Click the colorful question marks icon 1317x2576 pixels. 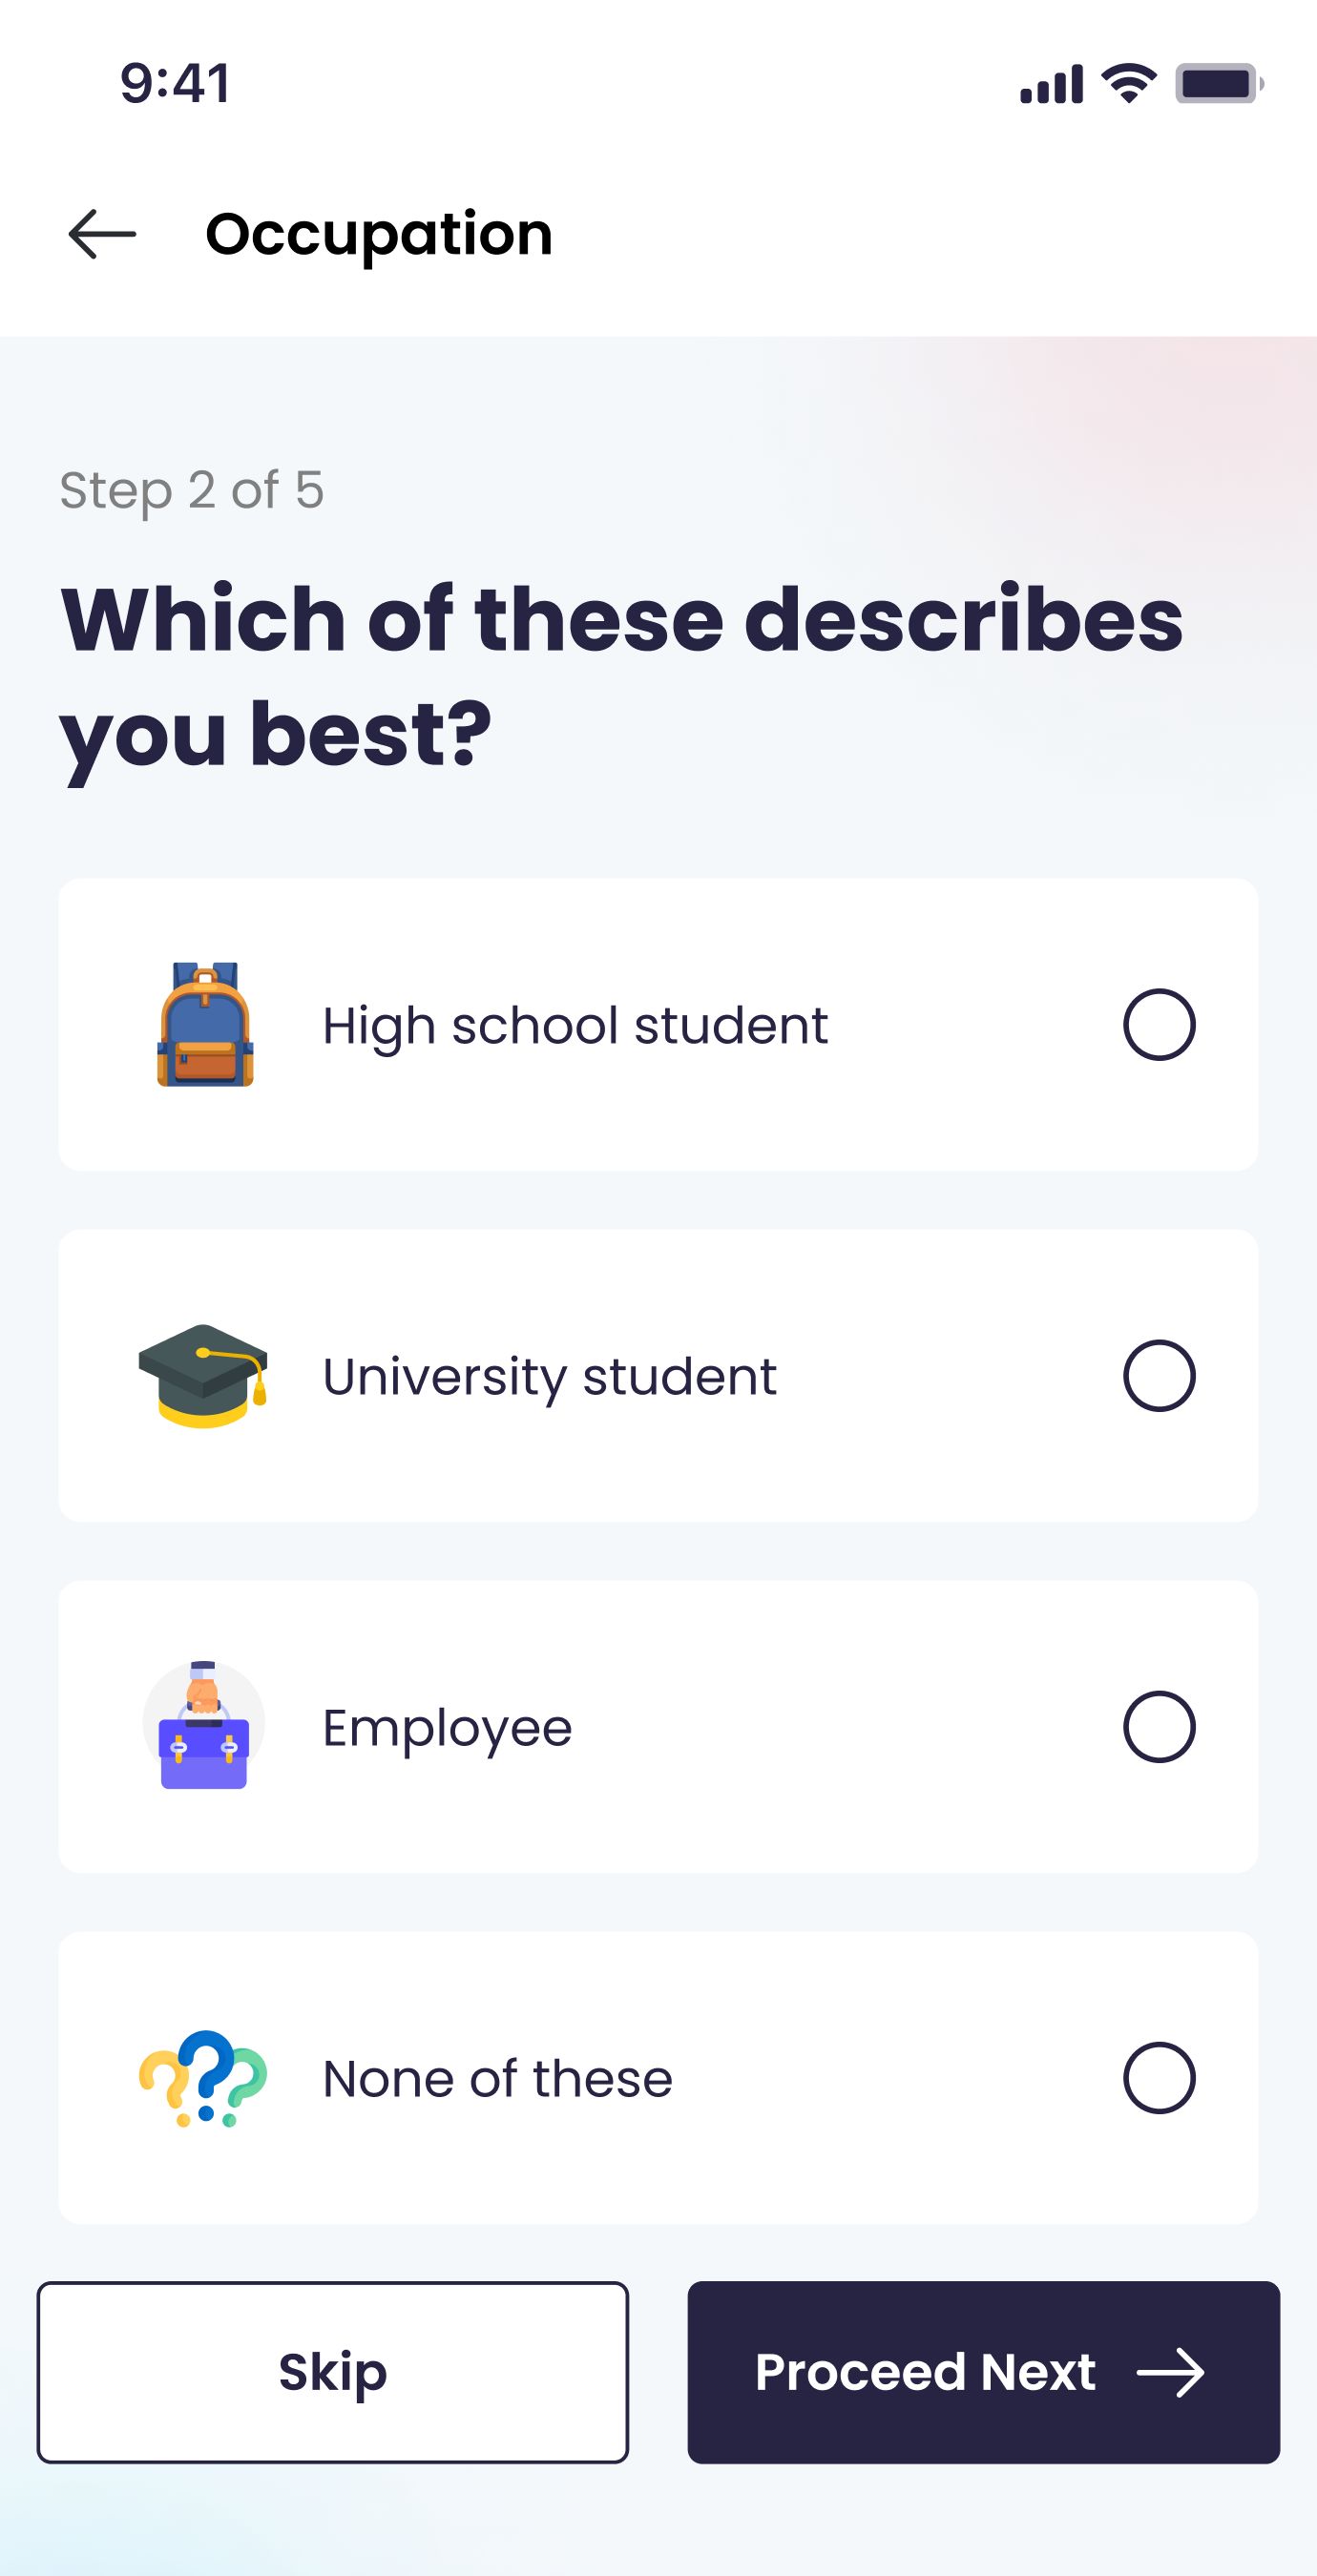point(203,2078)
